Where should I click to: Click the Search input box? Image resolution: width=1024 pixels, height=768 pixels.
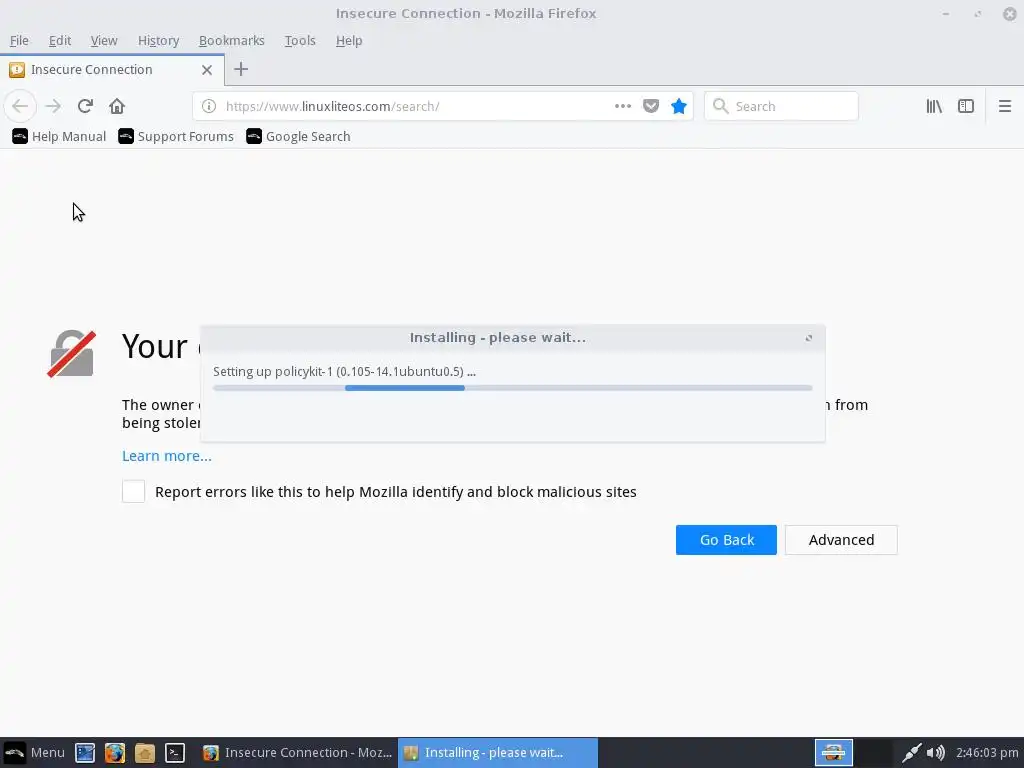tap(781, 106)
